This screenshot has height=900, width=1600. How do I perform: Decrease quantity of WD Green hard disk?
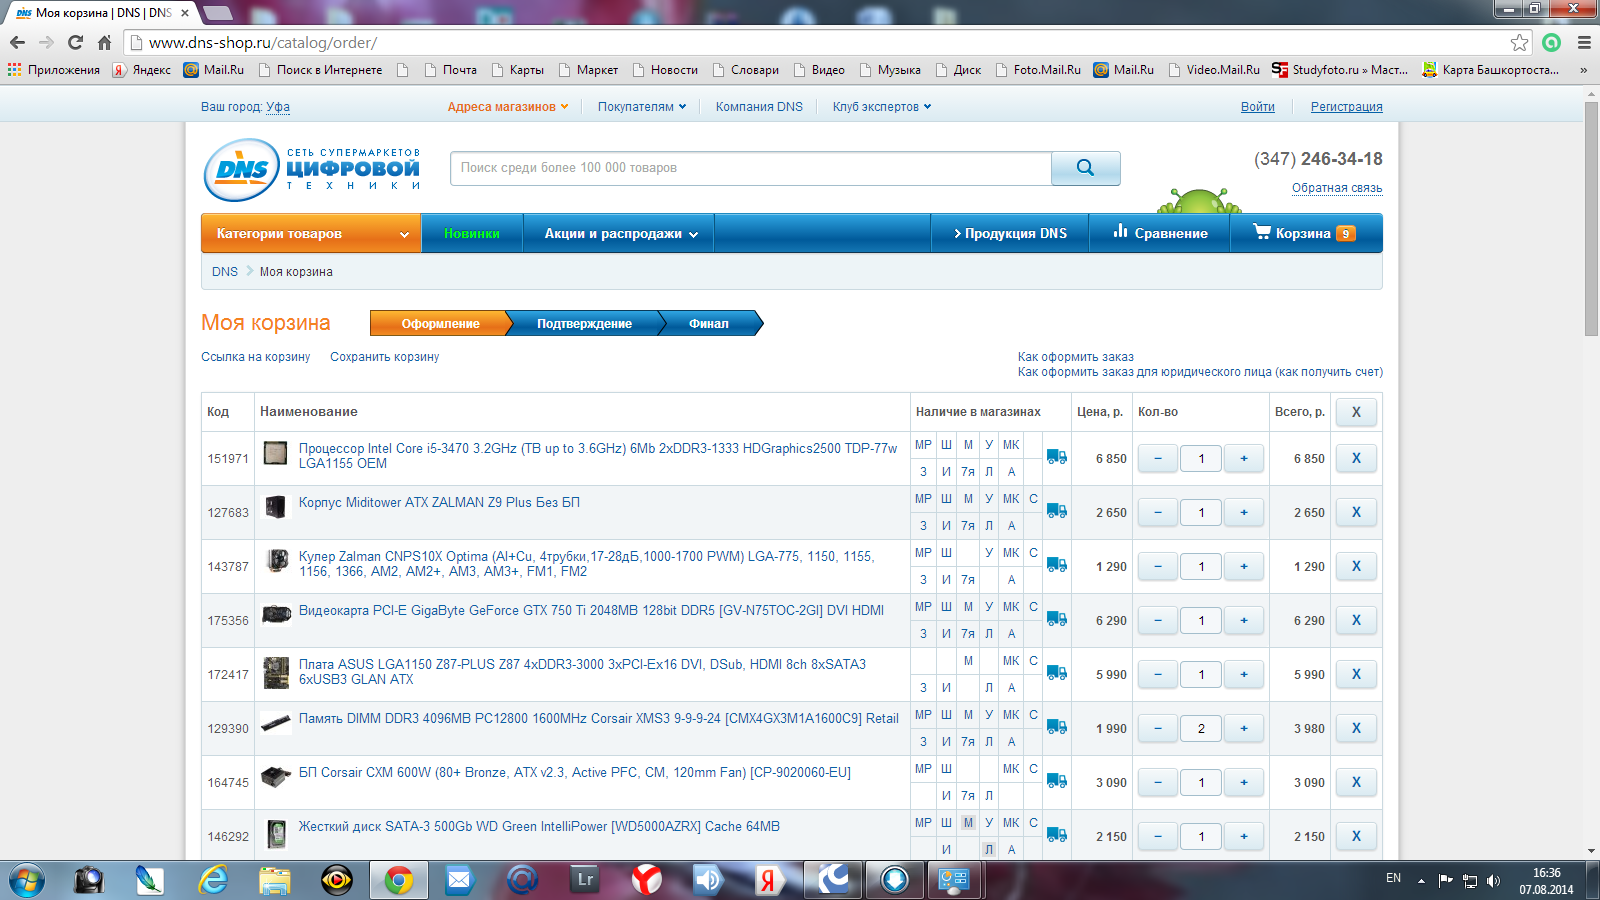click(1158, 836)
